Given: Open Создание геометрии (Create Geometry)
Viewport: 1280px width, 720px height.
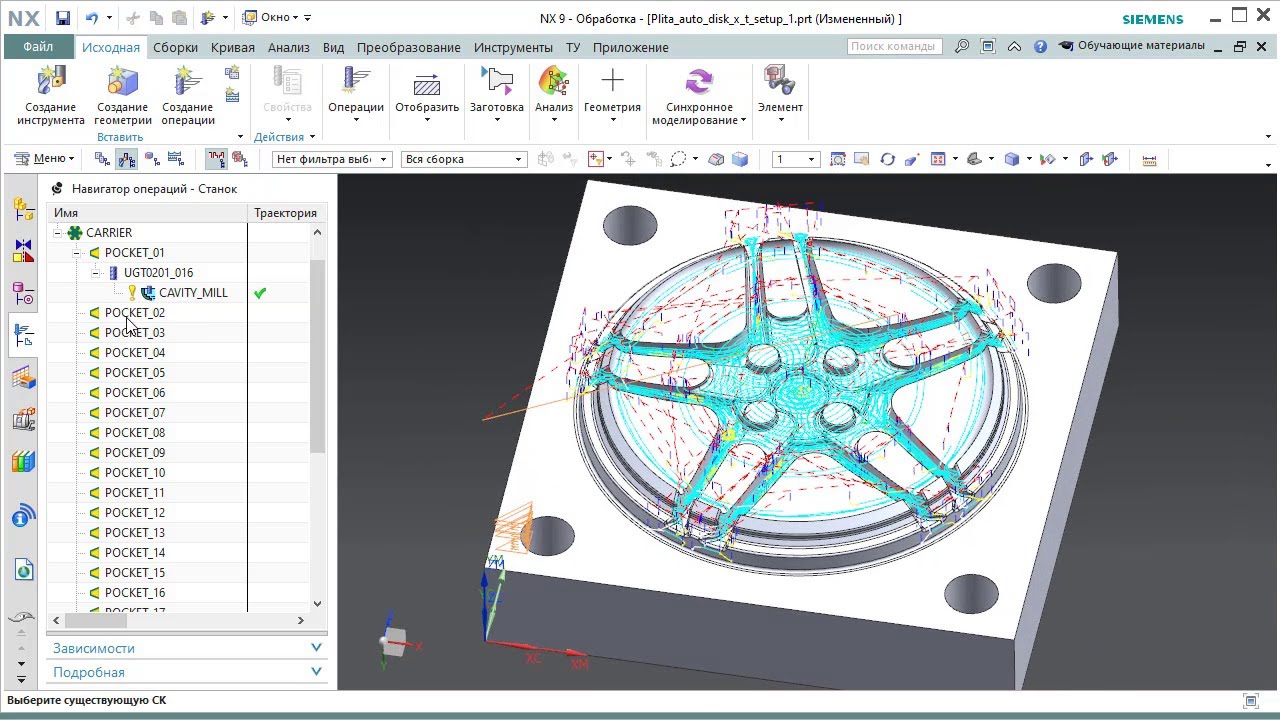Looking at the screenshot, I should pyautogui.click(x=123, y=96).
